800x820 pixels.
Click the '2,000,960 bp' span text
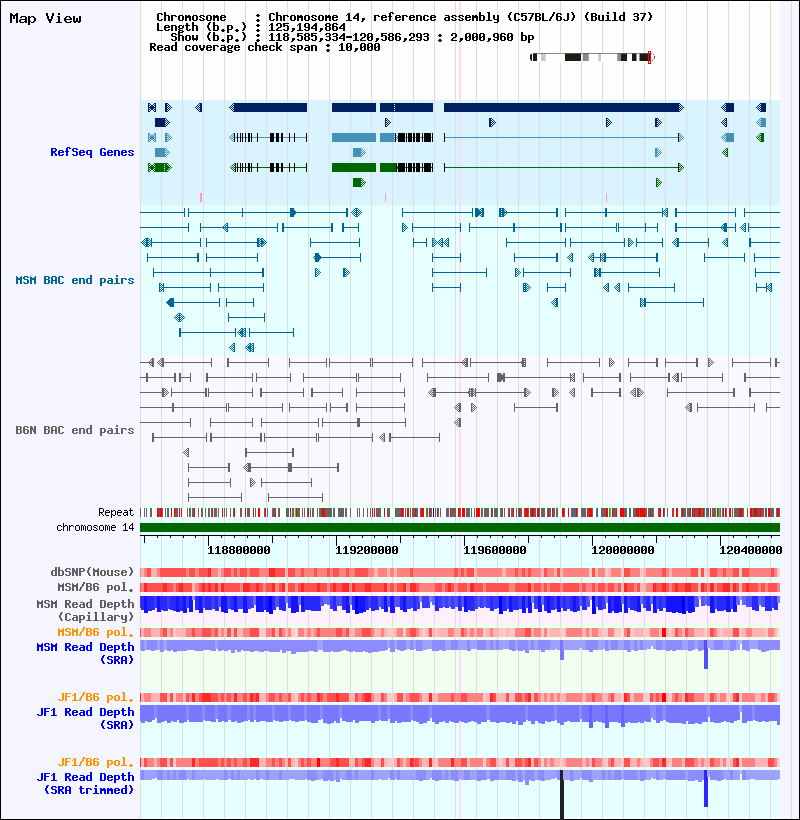coord(492,37)
